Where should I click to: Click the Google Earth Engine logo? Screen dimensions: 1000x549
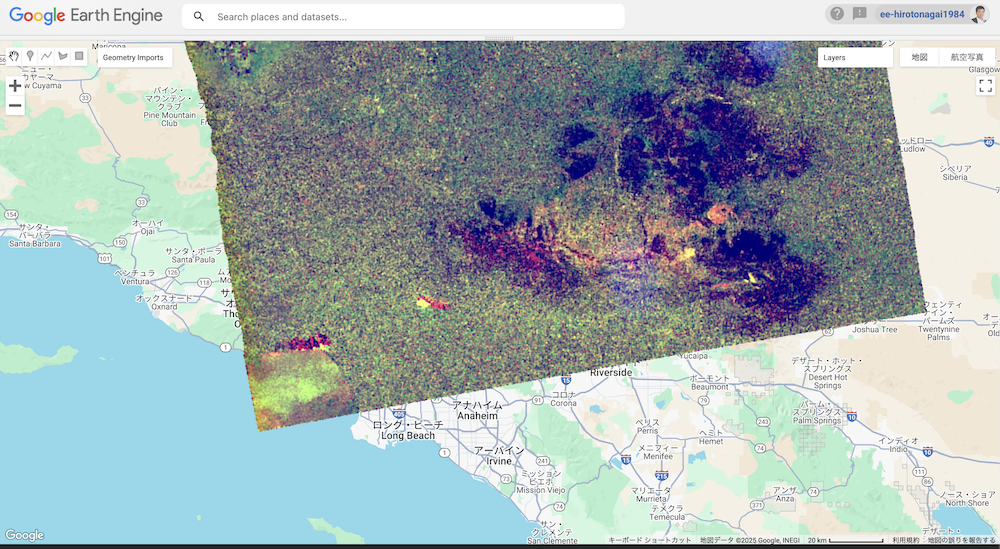86,16
